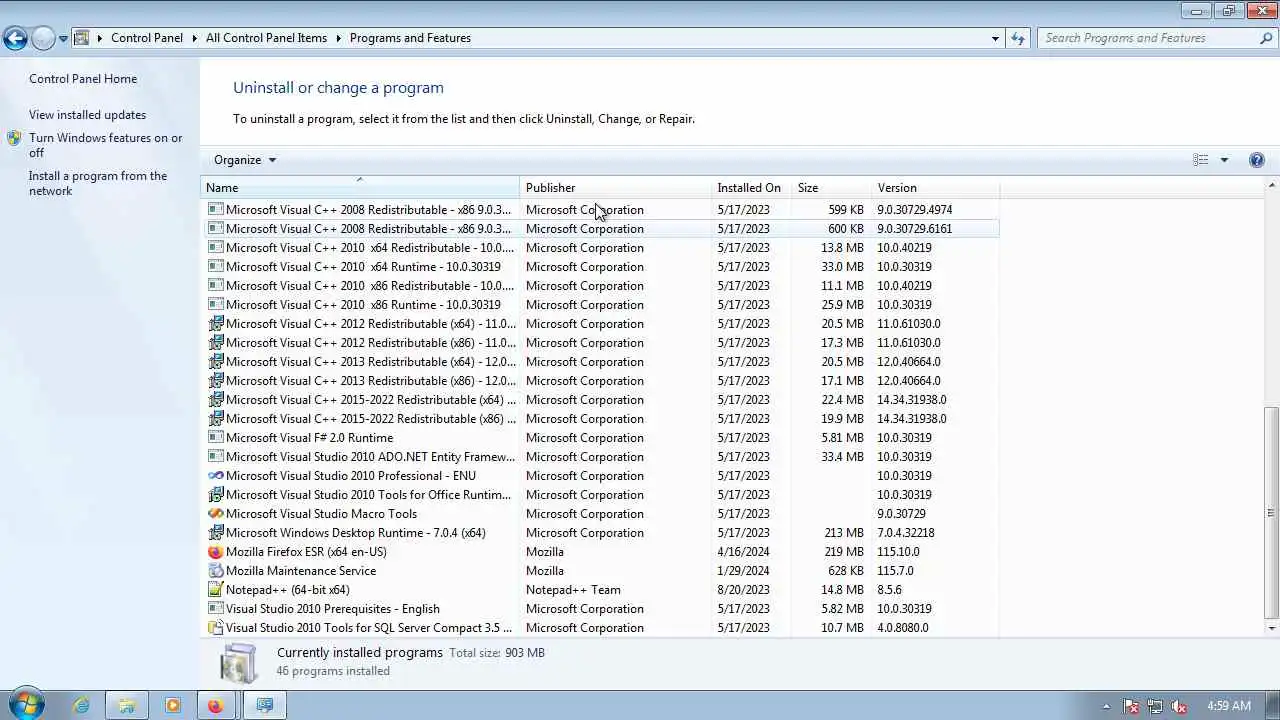The image size is (1280, 720).
Task: Click the search magnifier icon
Action: (x=1266, y=38)
